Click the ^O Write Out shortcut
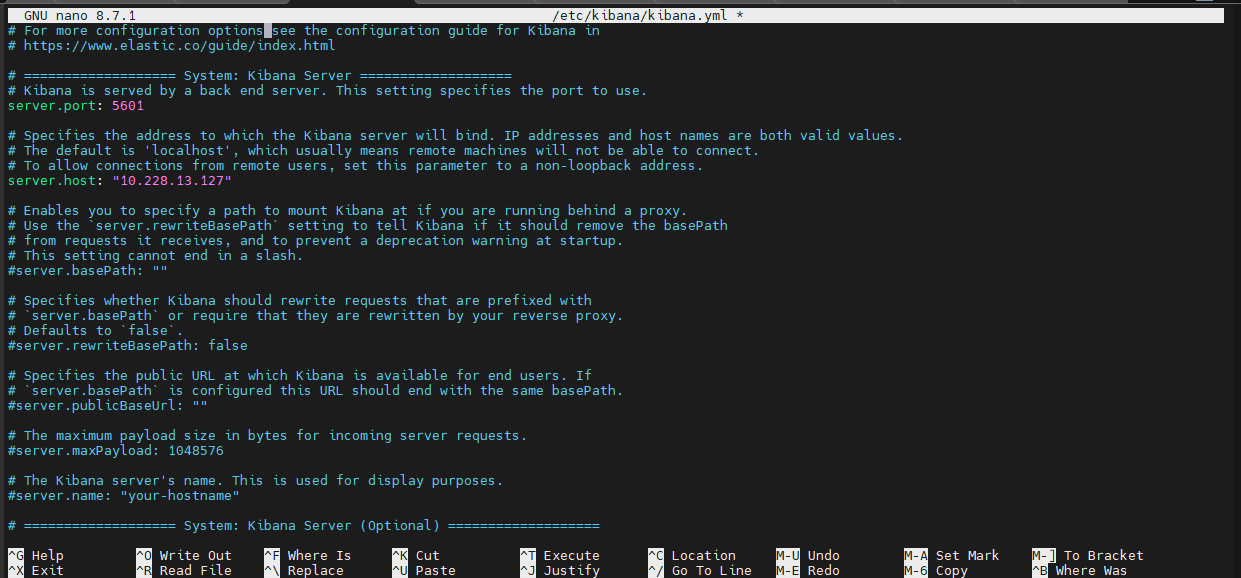Image resolution: width=1241 pixels, height=578 pixels. coord(184,556)
